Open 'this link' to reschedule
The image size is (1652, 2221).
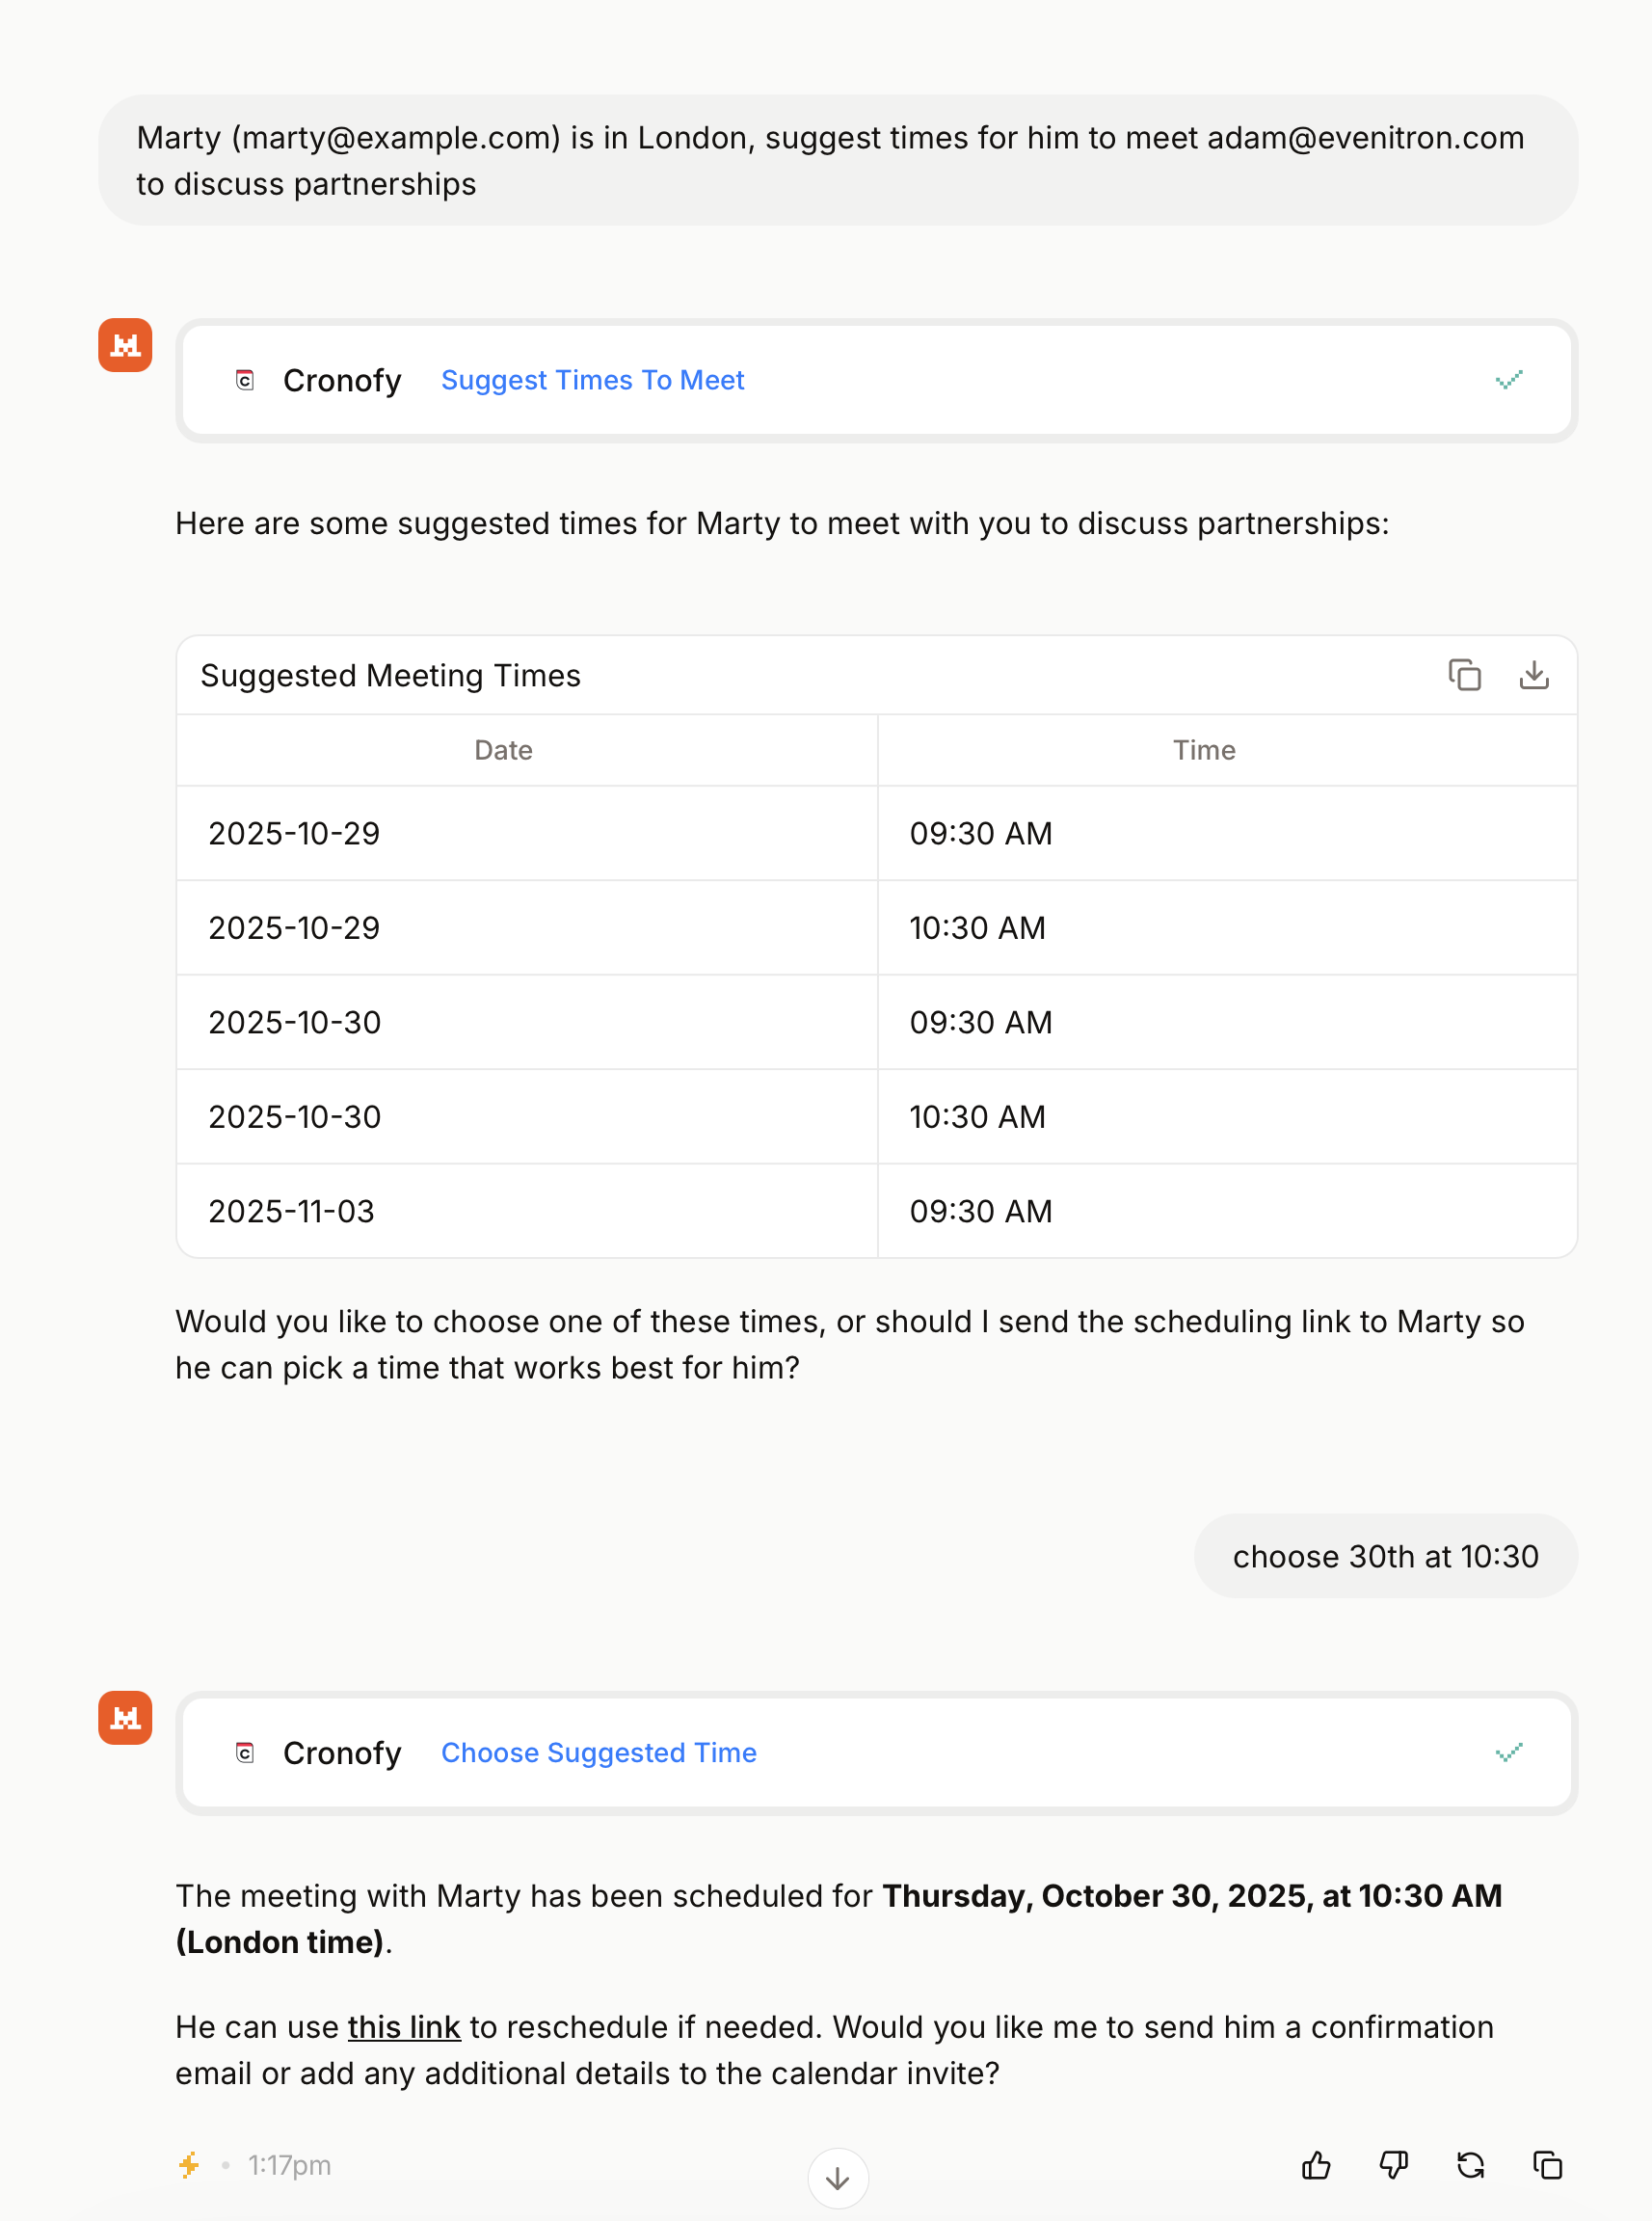point(403,2027)
